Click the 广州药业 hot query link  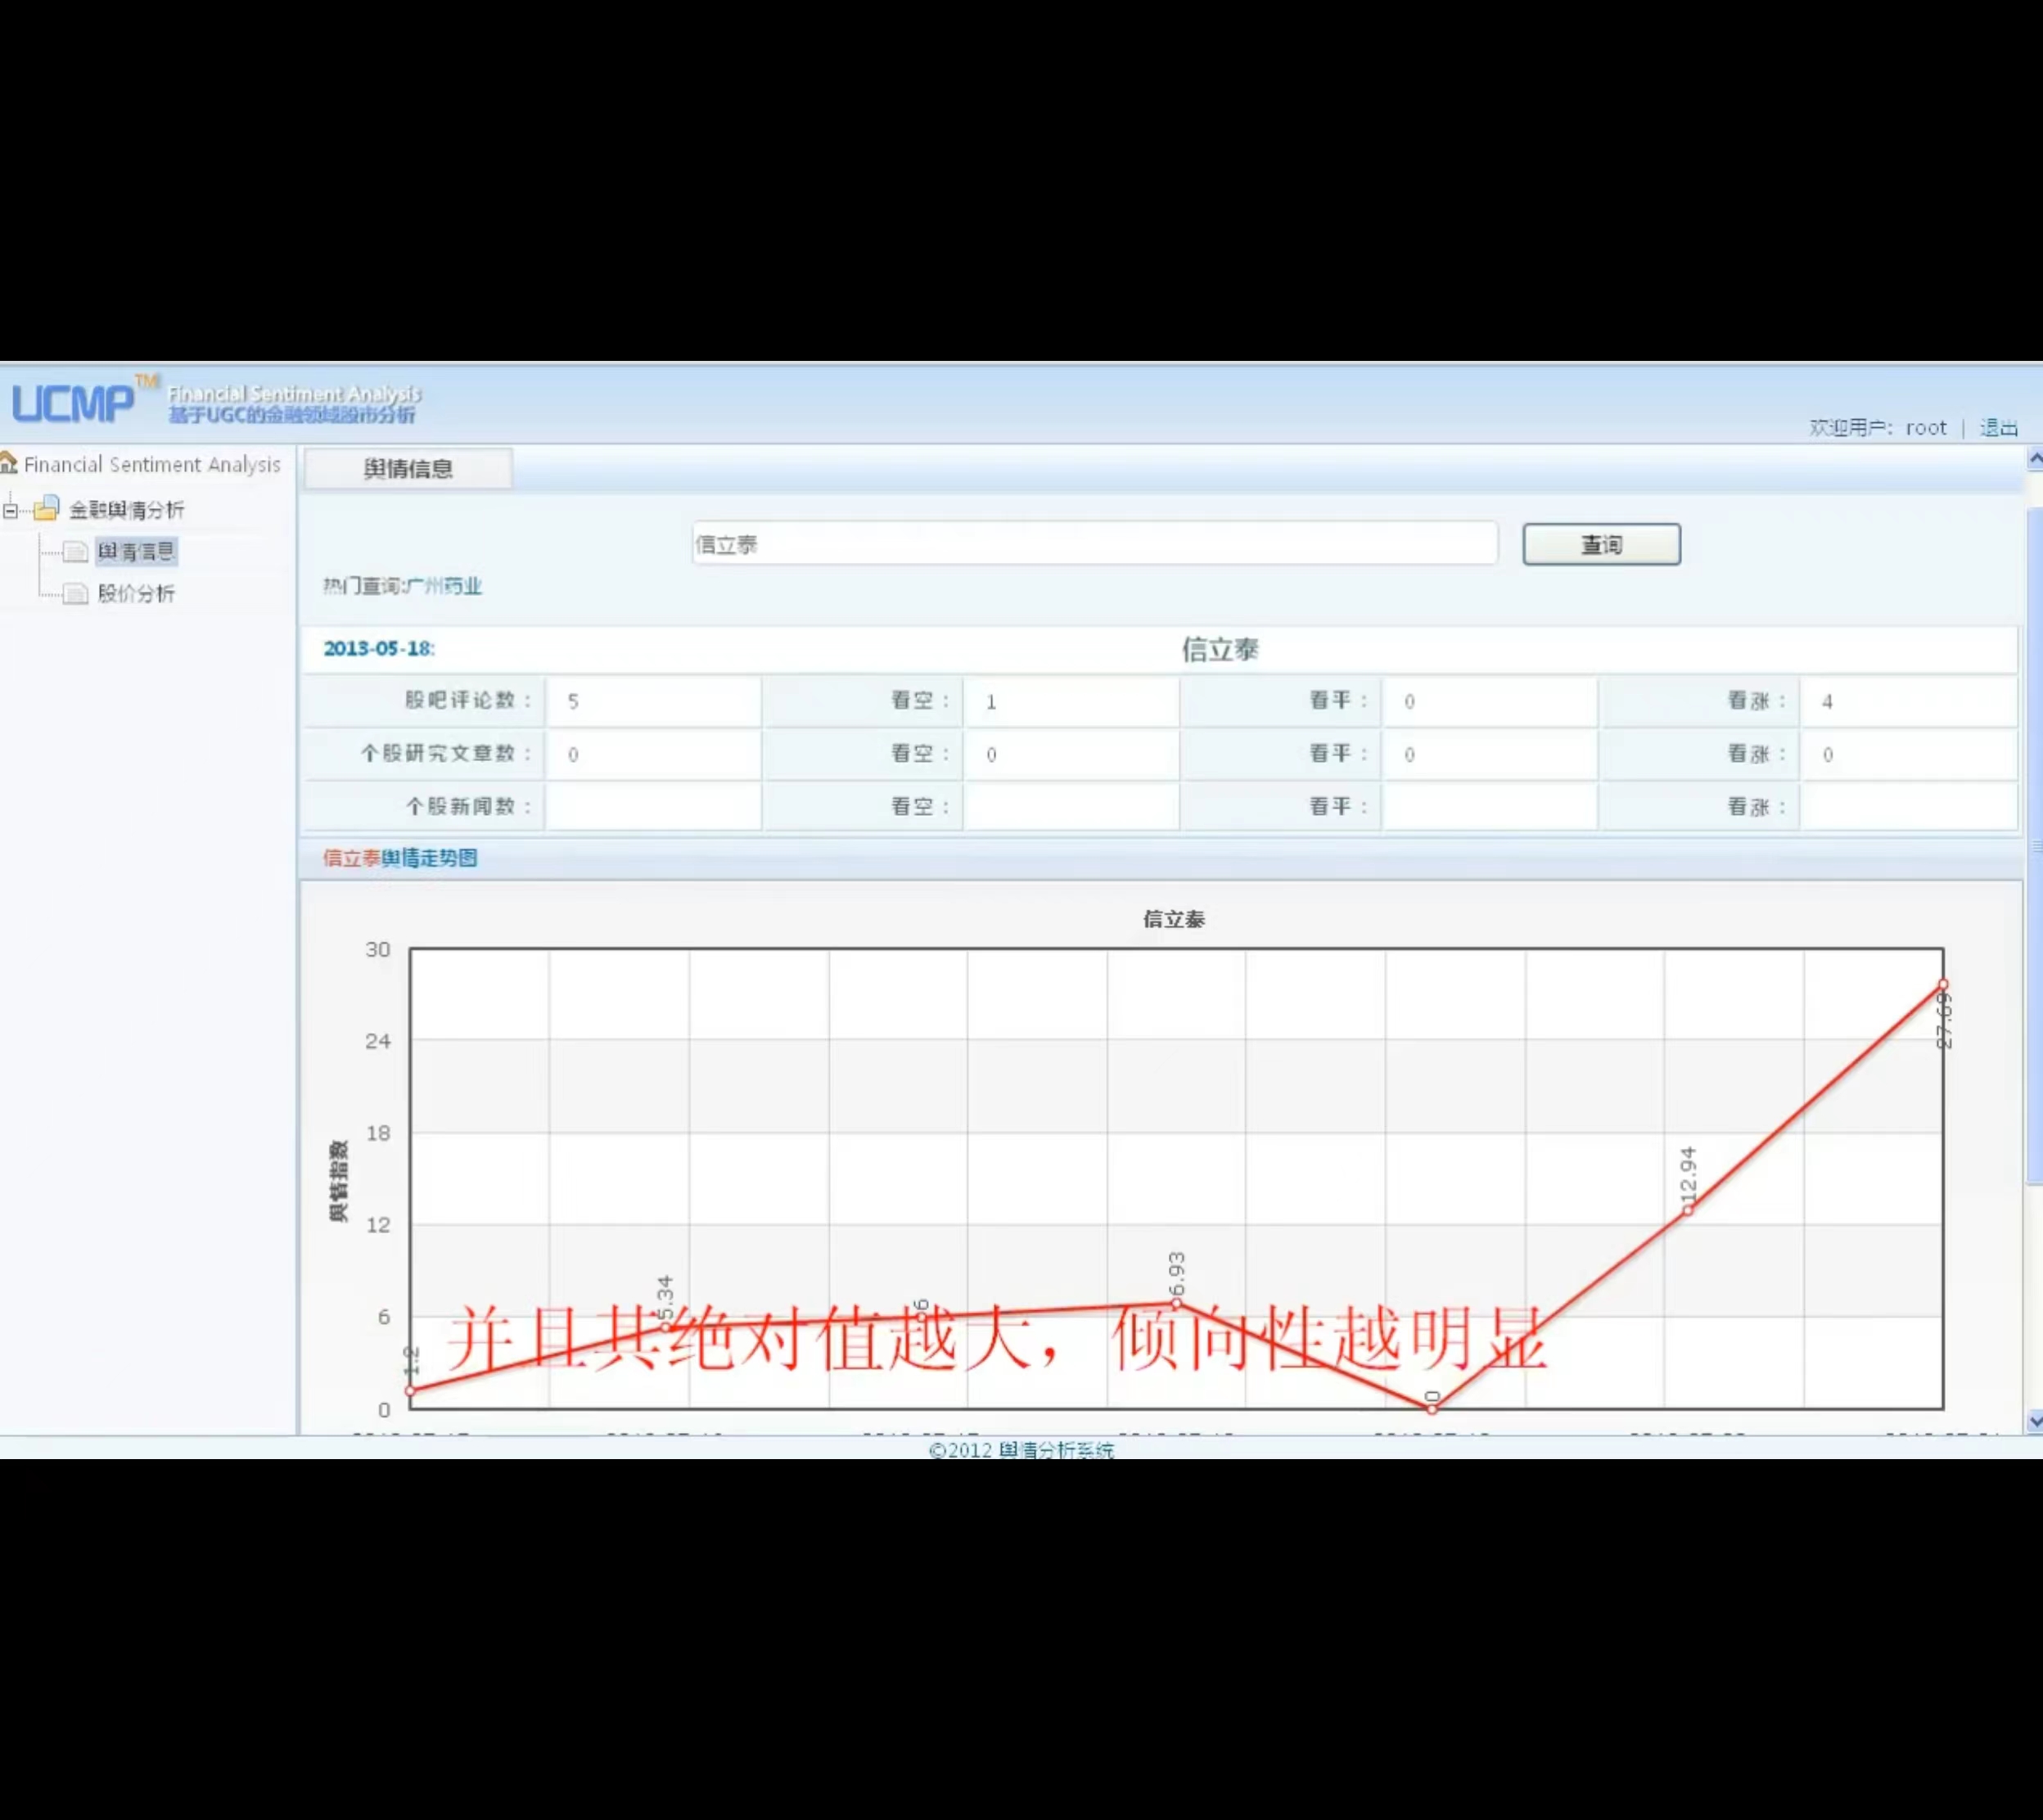tap(444, 586)
